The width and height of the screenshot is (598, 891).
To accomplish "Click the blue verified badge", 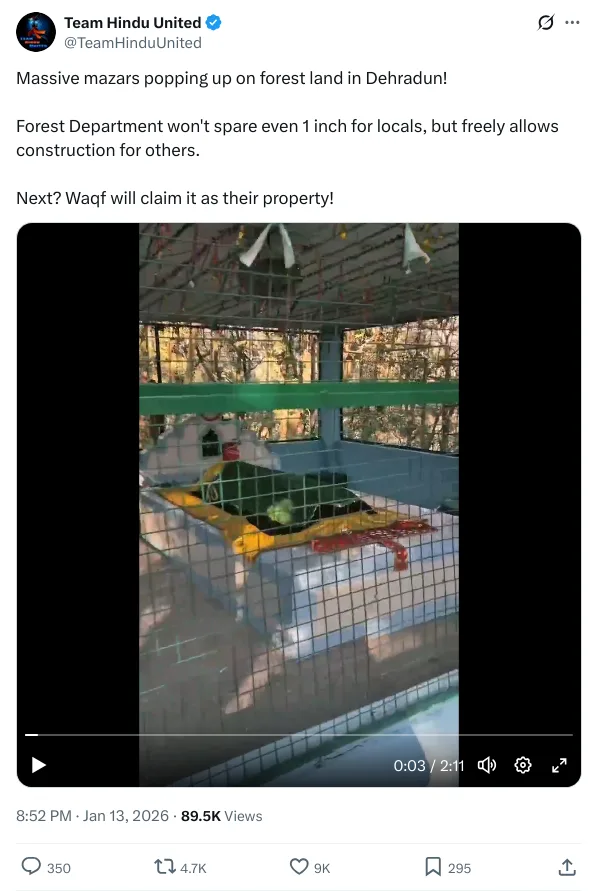I will click(214, 23).
